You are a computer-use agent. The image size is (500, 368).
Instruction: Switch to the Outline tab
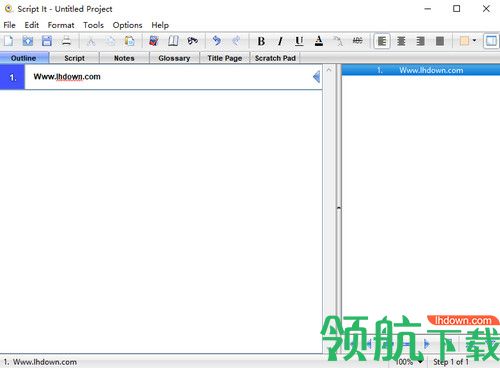click(24, 58)
